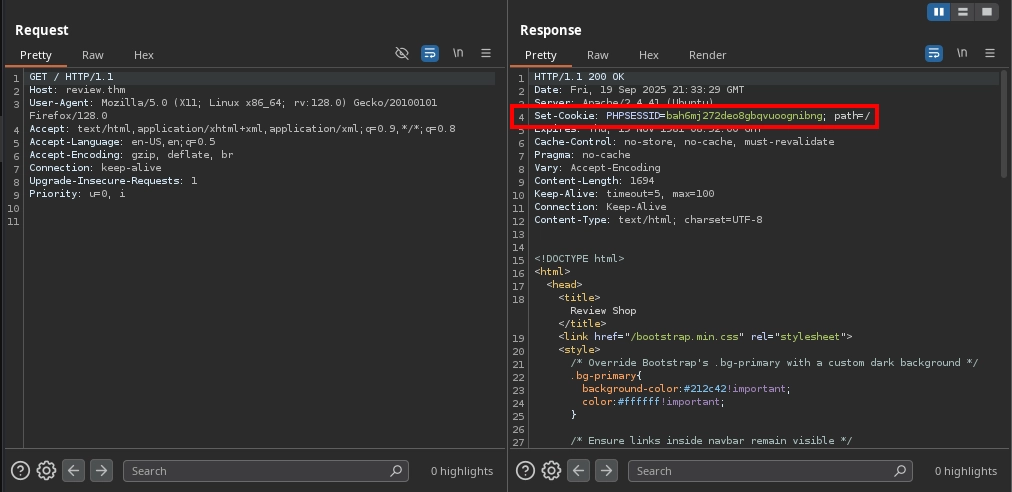Click the Response pane vertical scrollbar

click(x=1004, y=125)
